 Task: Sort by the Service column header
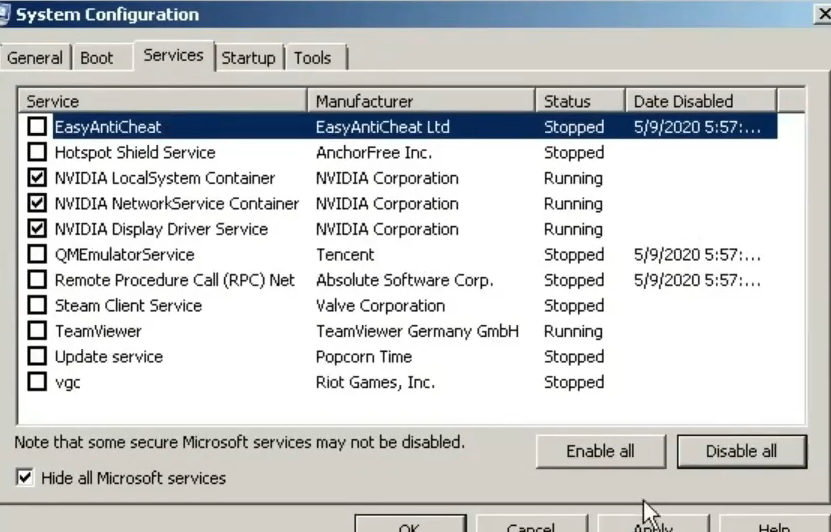point(163,101)
